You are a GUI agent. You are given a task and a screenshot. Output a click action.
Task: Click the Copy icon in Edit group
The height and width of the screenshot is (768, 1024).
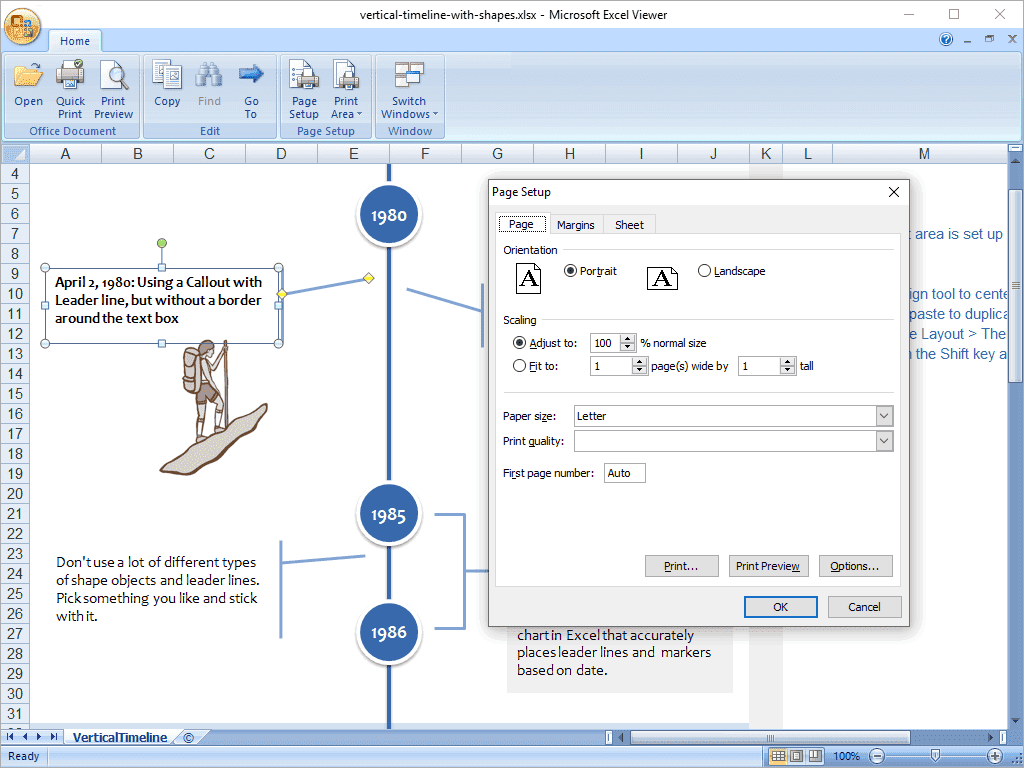coord(167,76)
